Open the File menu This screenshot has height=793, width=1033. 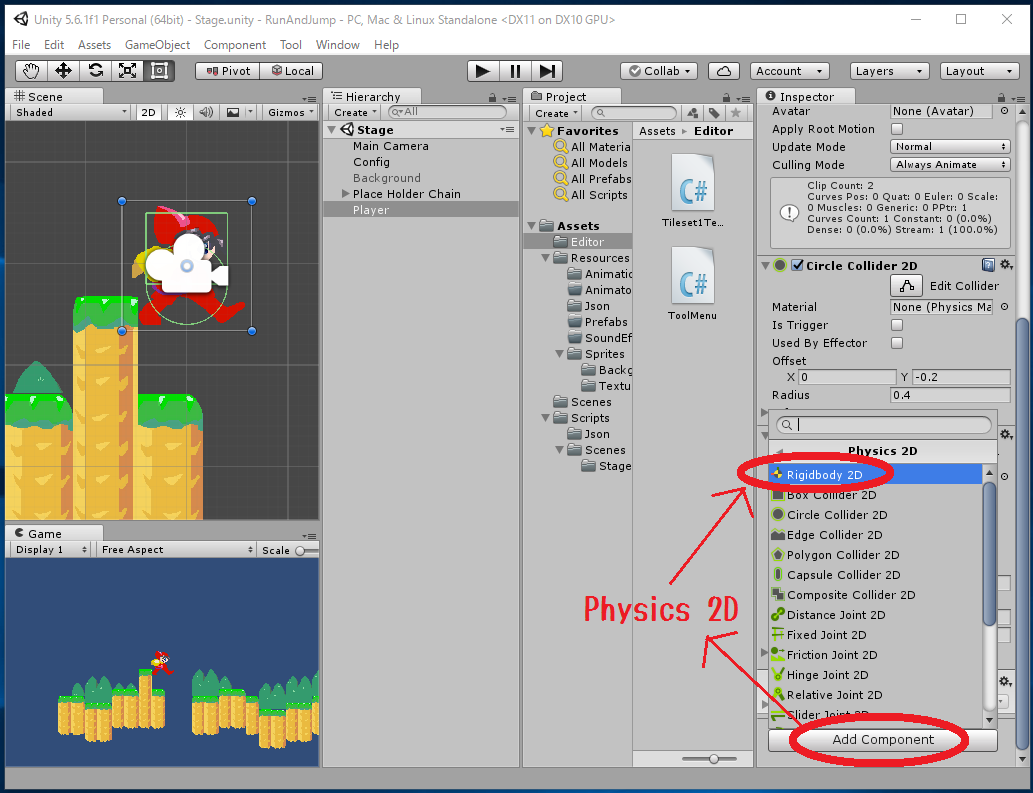pos(21,45)
